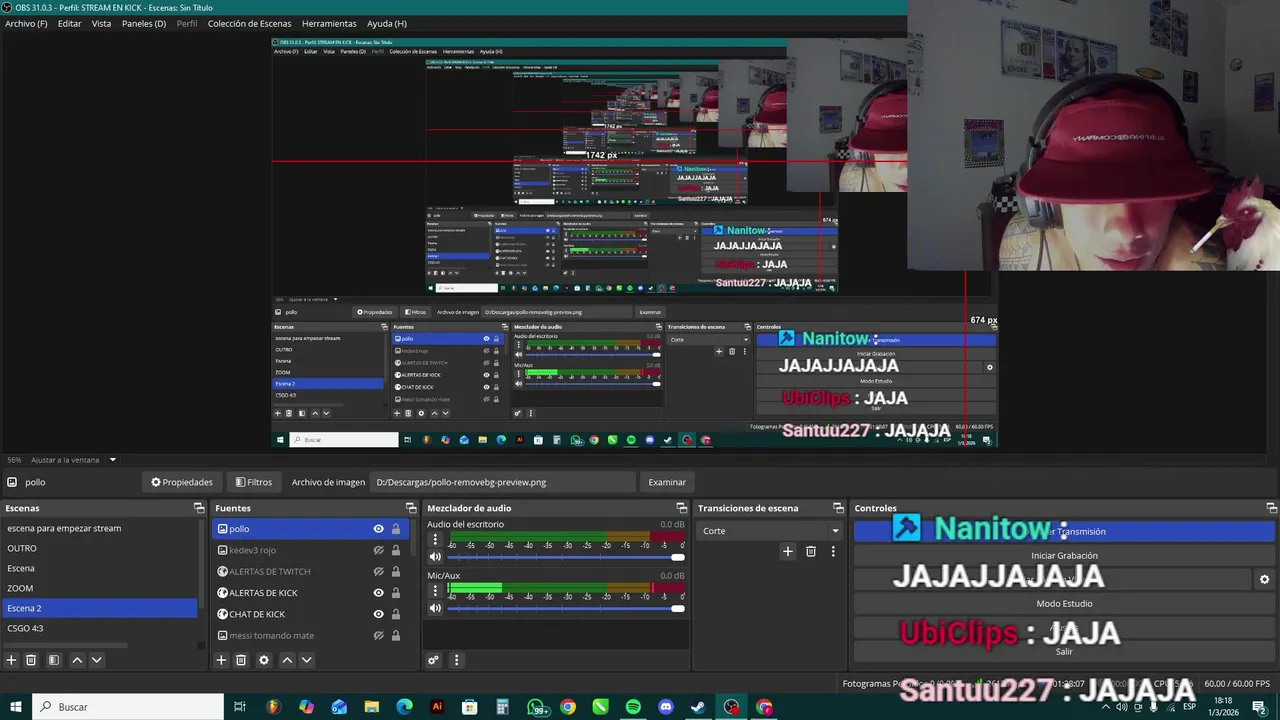Click the Filtros button
This screenshot has height=720, width=1280.
(x=253, y=482)
